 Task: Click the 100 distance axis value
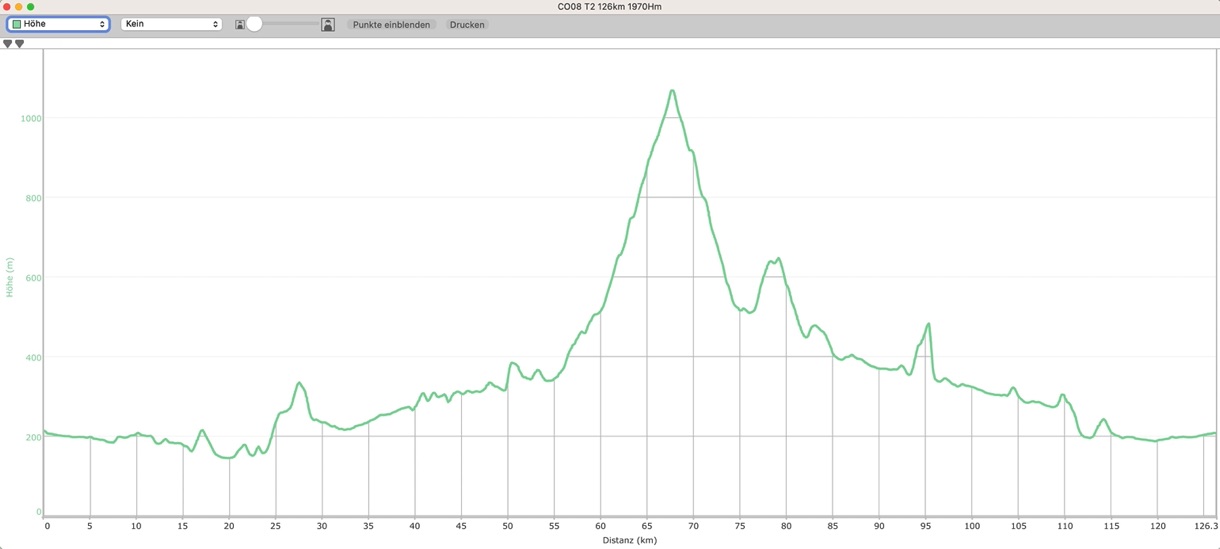click(972, 526)
